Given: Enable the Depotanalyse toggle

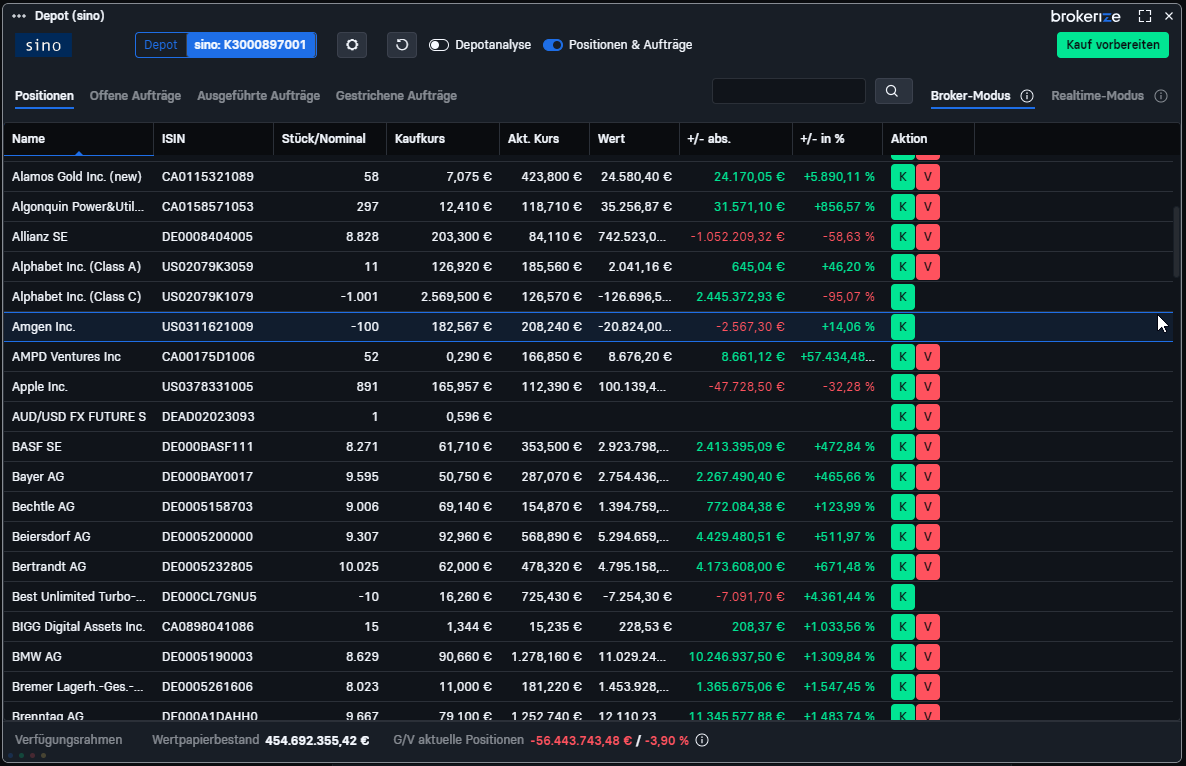Looking at the screenshot, I should click(439, 45).
